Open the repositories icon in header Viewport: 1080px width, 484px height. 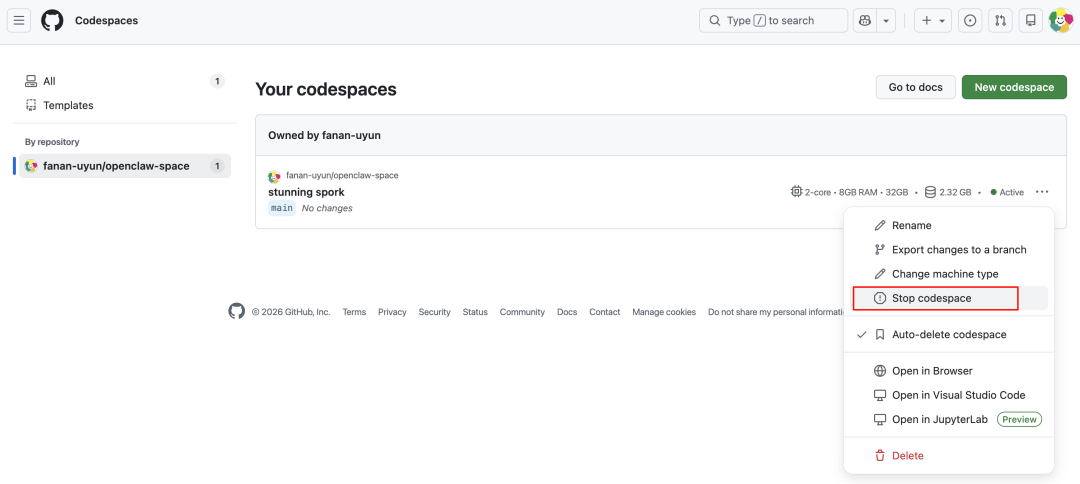(1031, 20)
